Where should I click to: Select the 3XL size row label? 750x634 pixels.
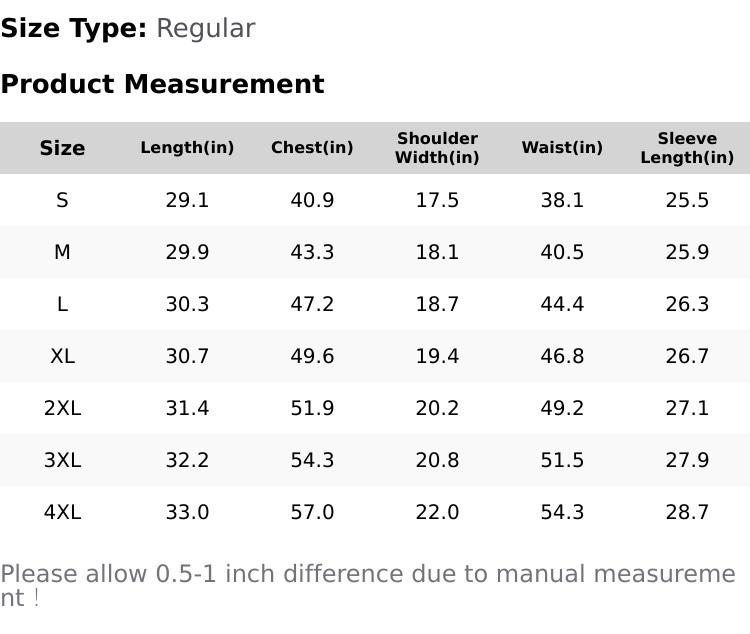(x=62, y=460)
